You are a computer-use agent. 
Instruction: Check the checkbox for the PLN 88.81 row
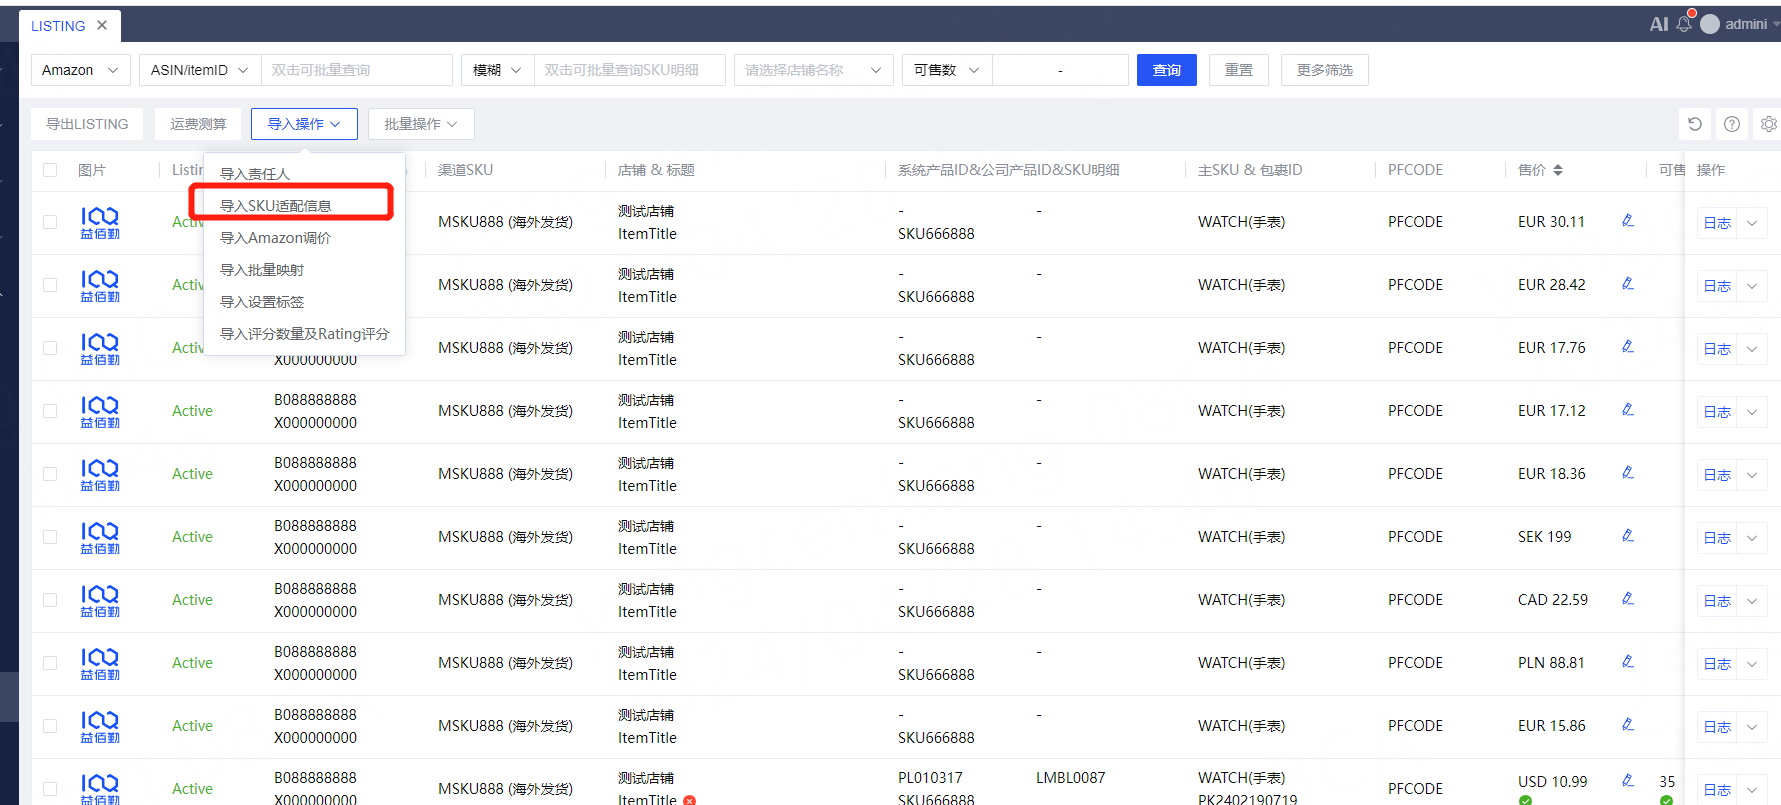click(50, 663)
